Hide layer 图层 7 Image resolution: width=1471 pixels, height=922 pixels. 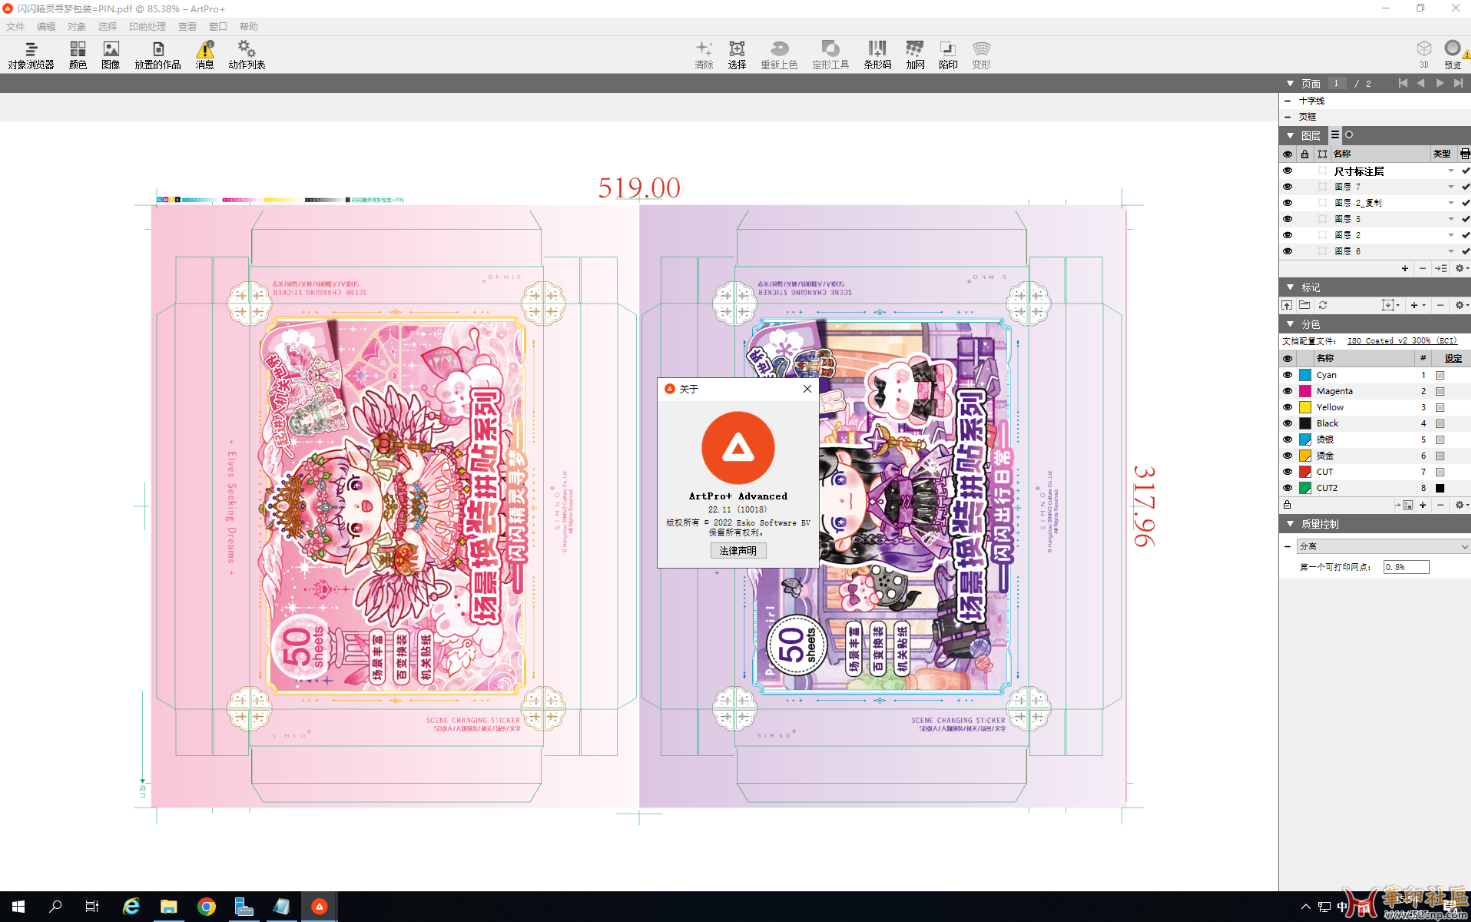1287,187
